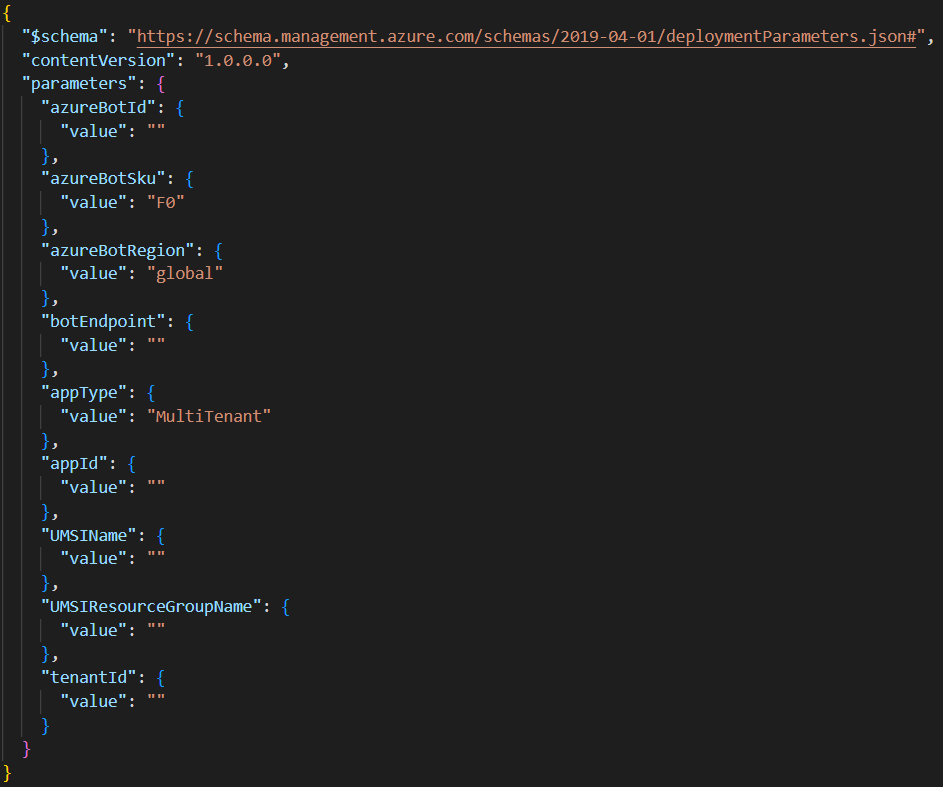Click the empty value string under tenantId
This screenshot has height=787, width=943.
tap(155, 701)
